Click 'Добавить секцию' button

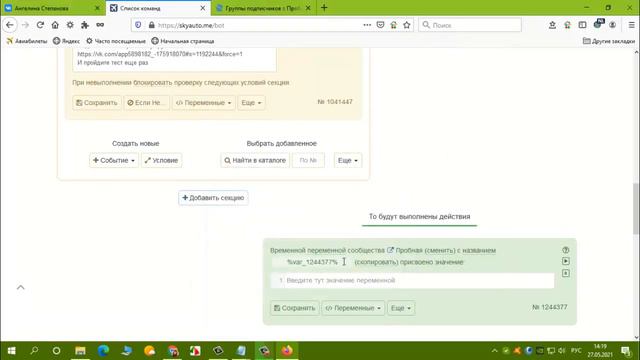[213, 198]
